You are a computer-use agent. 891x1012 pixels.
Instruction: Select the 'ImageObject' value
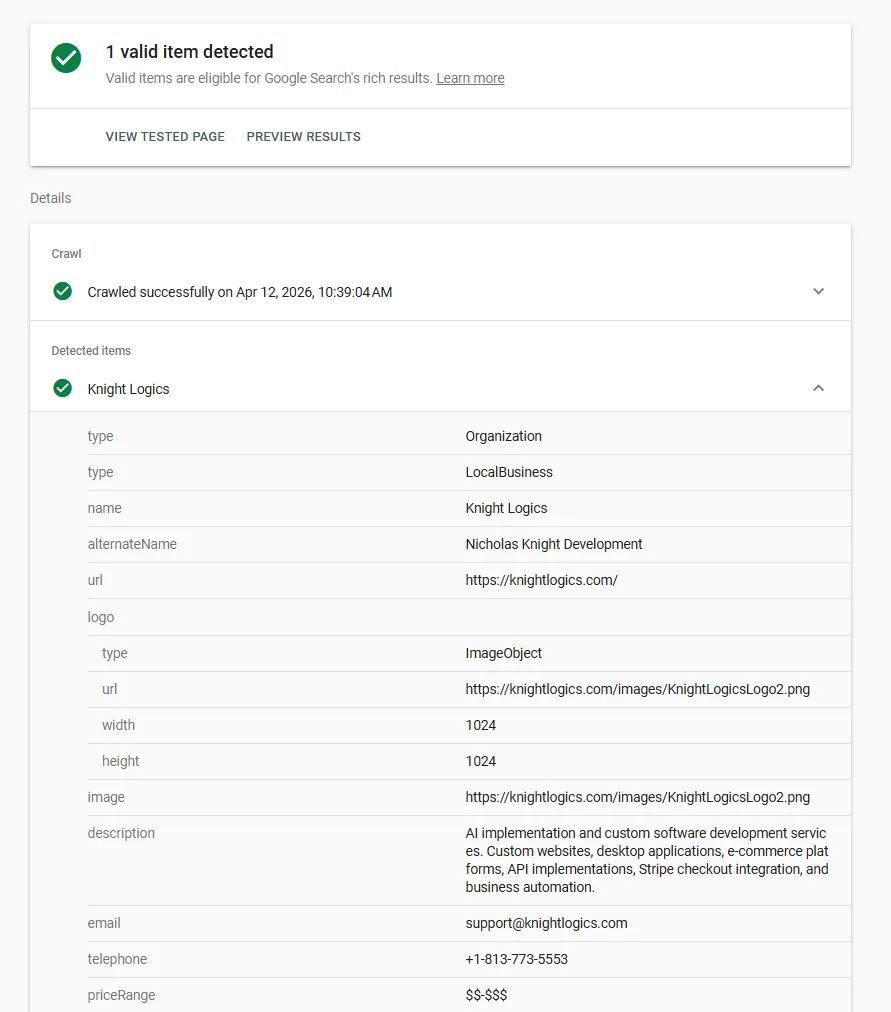tap(504, 653)
